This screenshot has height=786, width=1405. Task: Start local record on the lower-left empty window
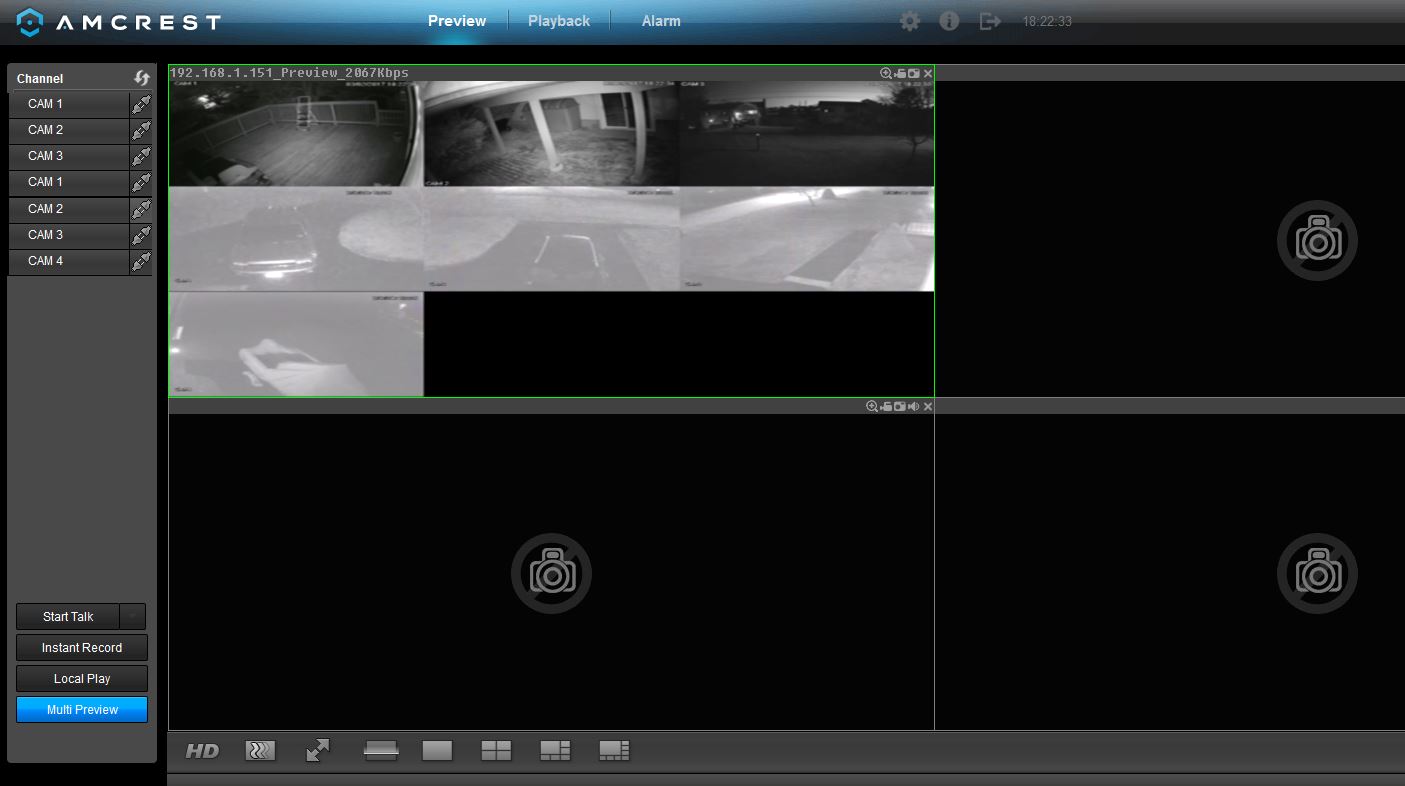tap(886, 406)
